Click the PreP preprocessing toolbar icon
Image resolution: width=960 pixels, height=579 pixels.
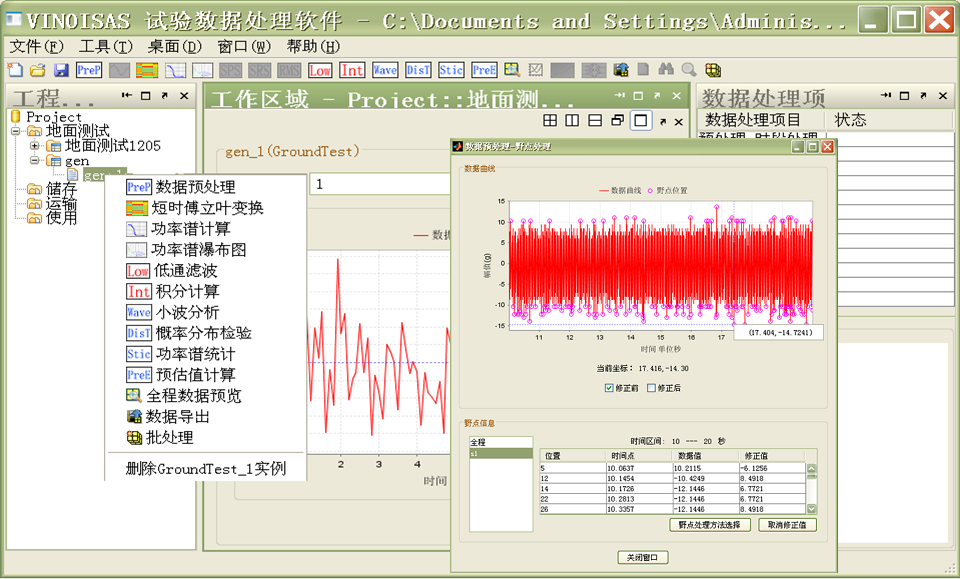[89, 70]
